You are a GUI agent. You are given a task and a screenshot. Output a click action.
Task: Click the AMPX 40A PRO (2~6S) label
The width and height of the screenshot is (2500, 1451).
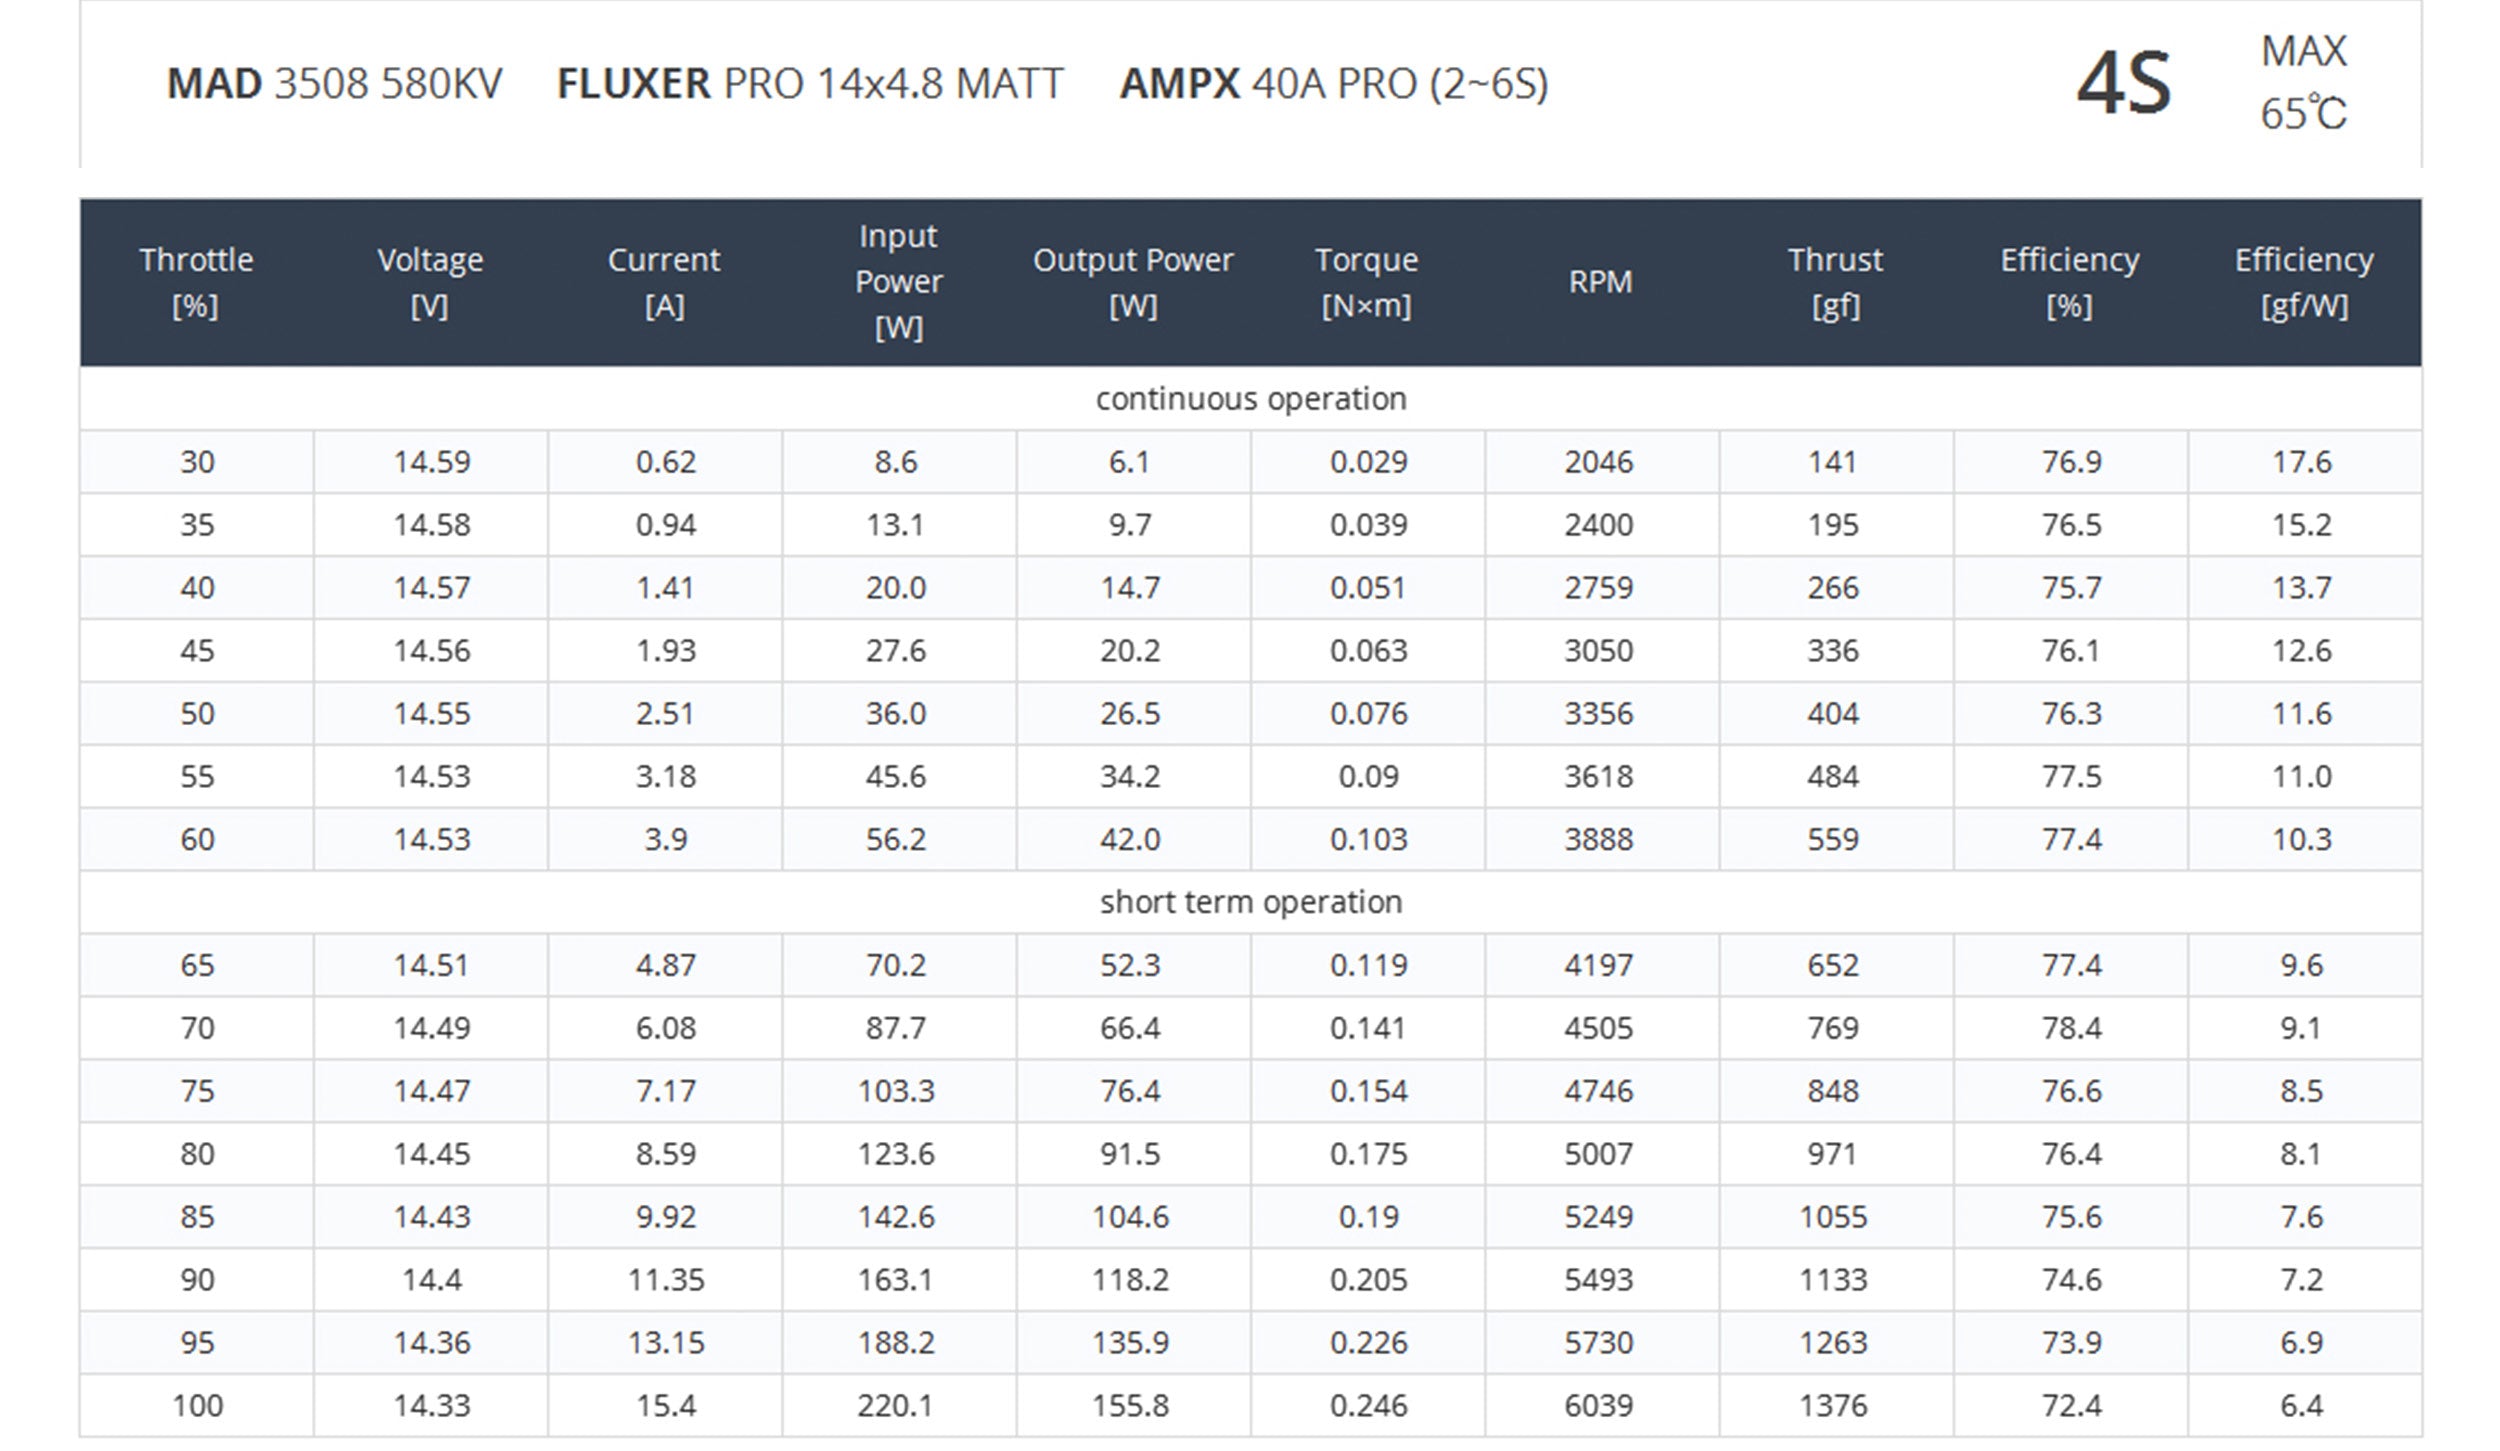(1334, 83)
